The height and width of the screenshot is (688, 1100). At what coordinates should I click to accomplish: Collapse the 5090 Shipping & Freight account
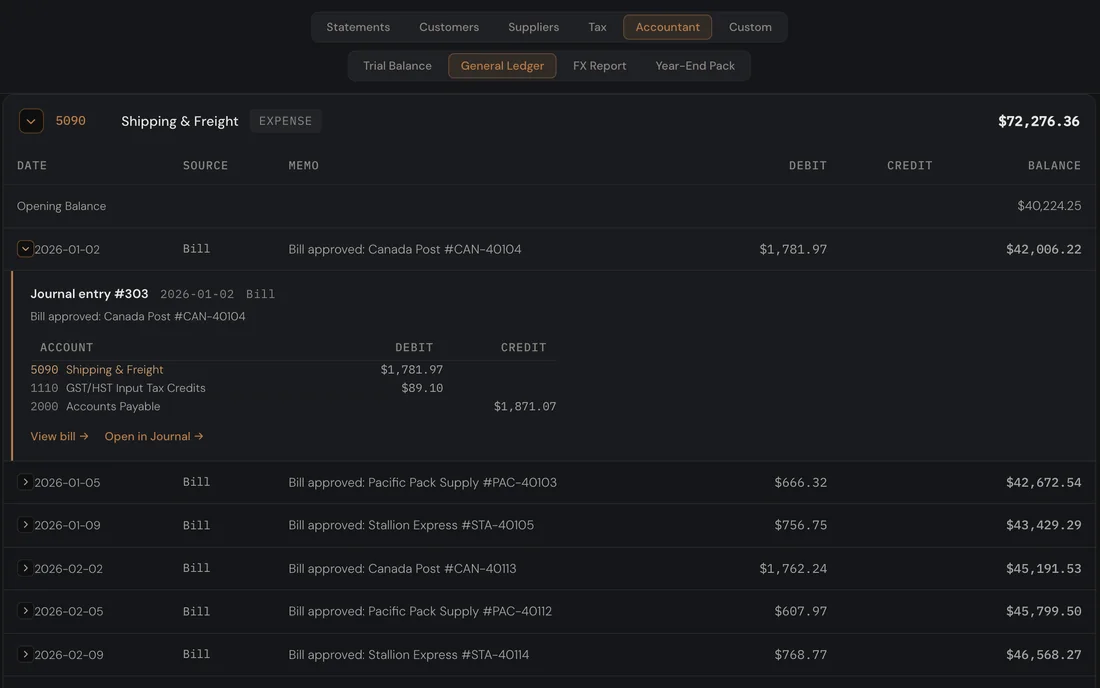point(31,121)
